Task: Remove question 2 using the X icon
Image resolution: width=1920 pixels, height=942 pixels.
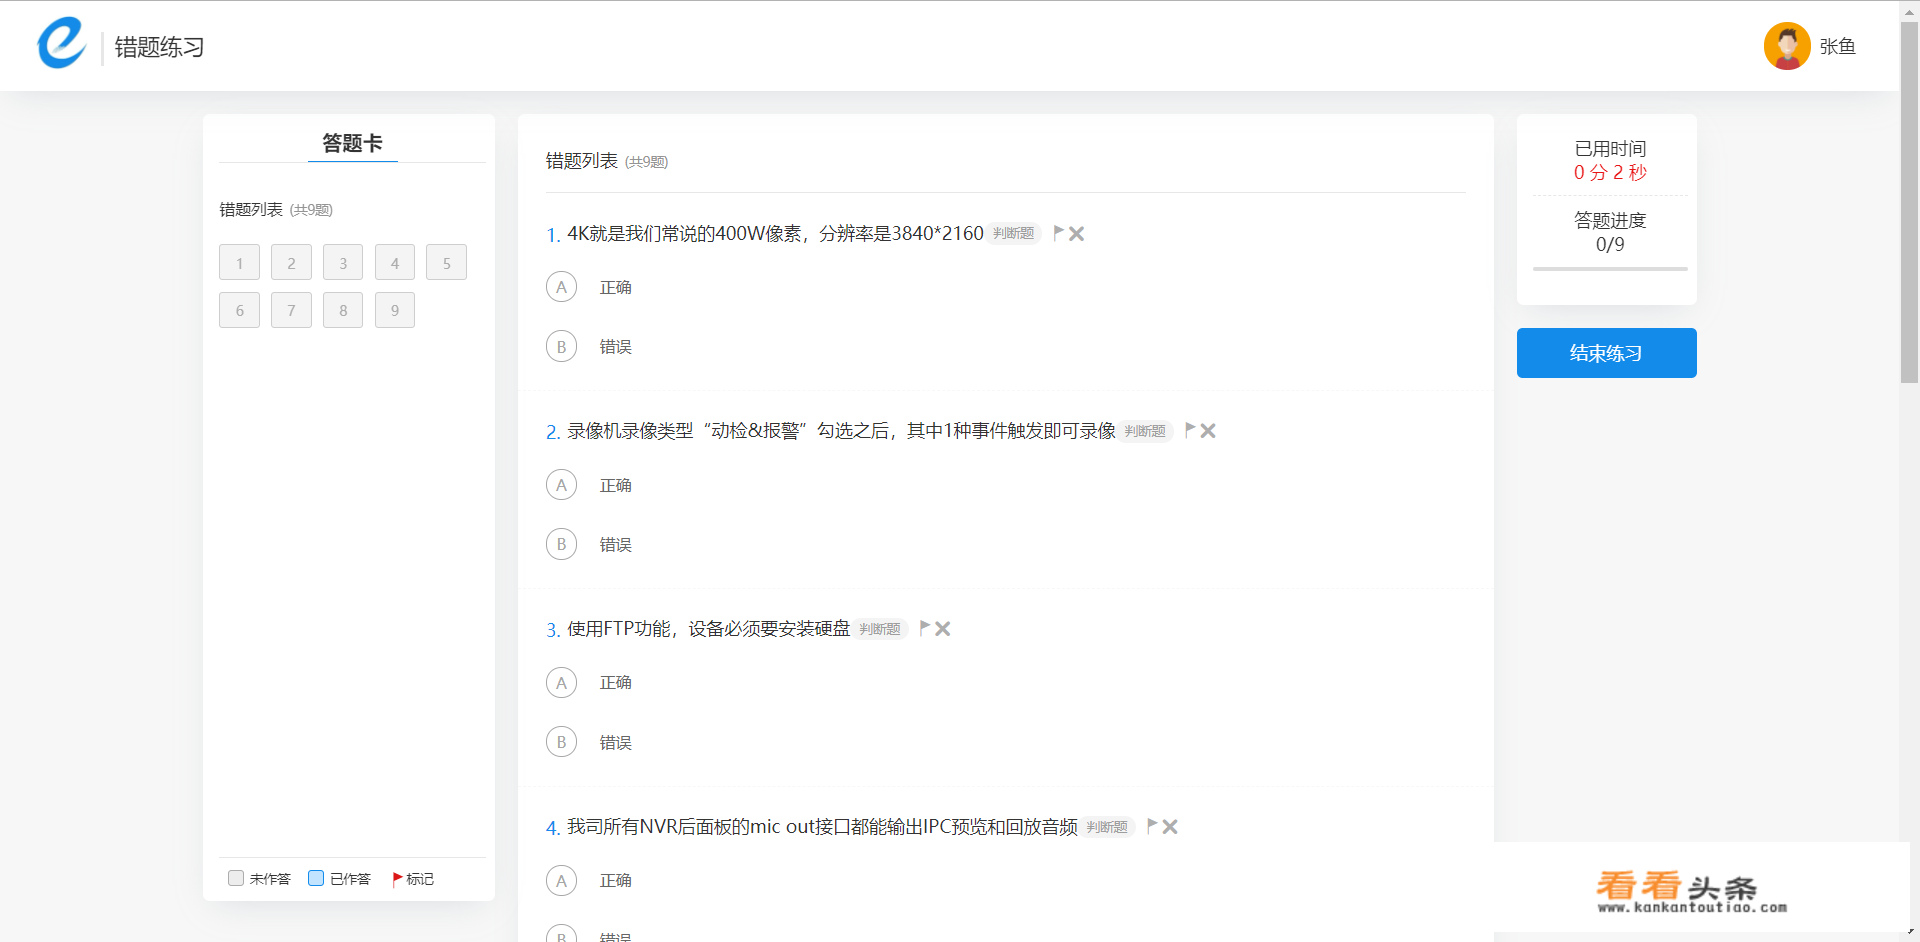Action: coord(1208,431)
